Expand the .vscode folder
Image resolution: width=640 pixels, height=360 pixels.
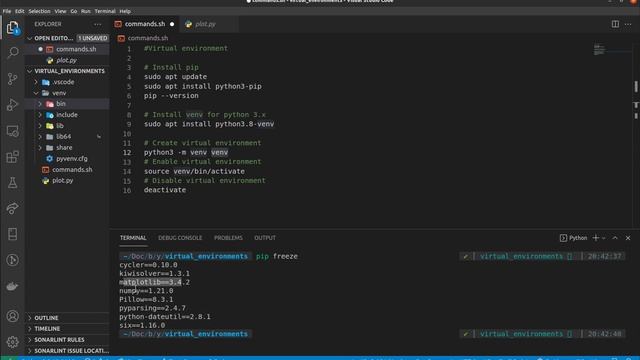point(36,82)
